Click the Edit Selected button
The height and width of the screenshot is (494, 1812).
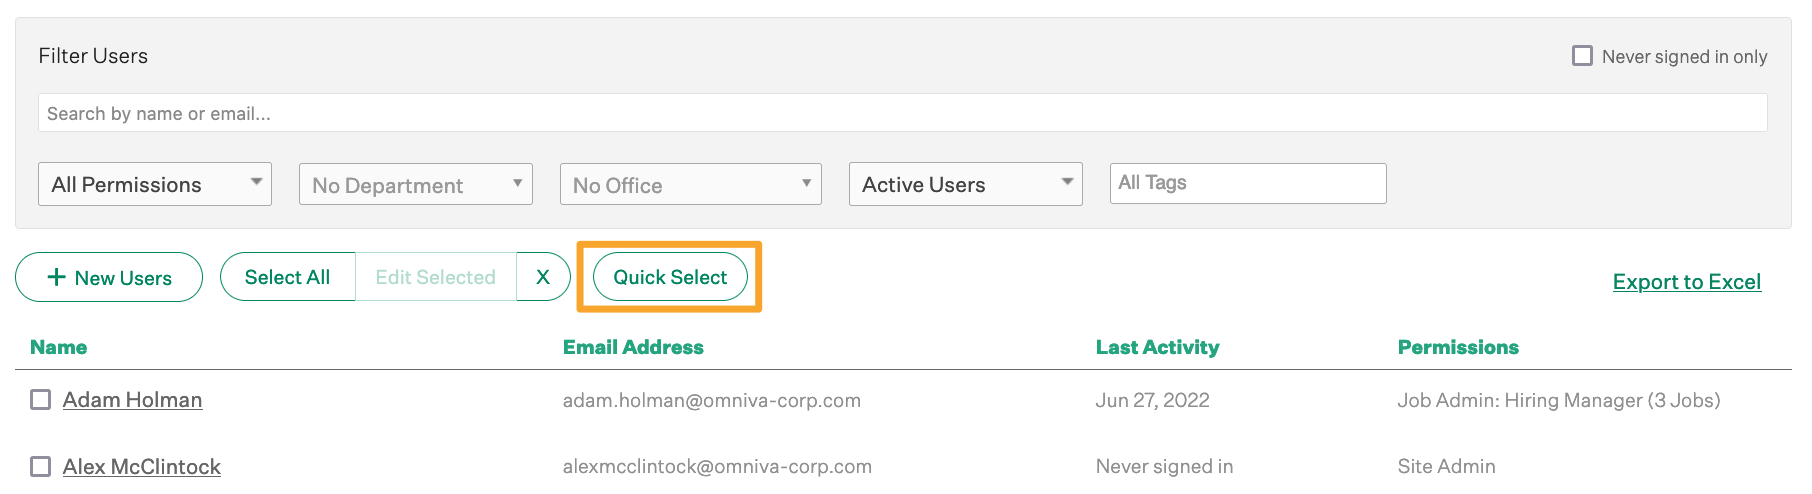(435, 277)
